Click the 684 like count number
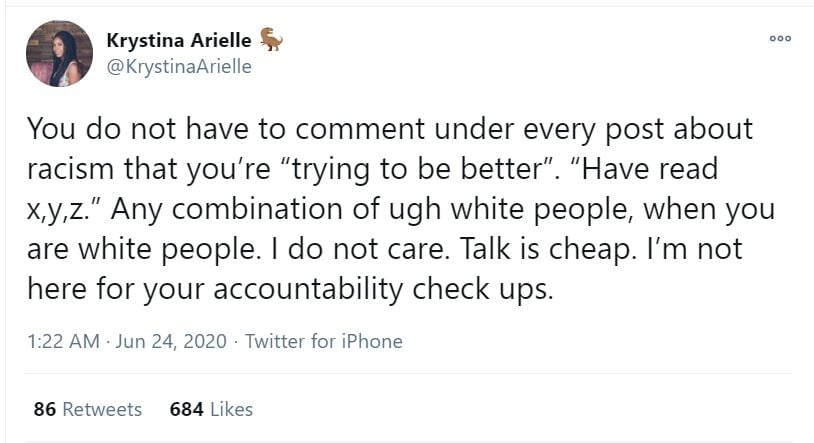The width and height of the screenshot is (814, 443). pyautogui.click(x=187, y=409)
